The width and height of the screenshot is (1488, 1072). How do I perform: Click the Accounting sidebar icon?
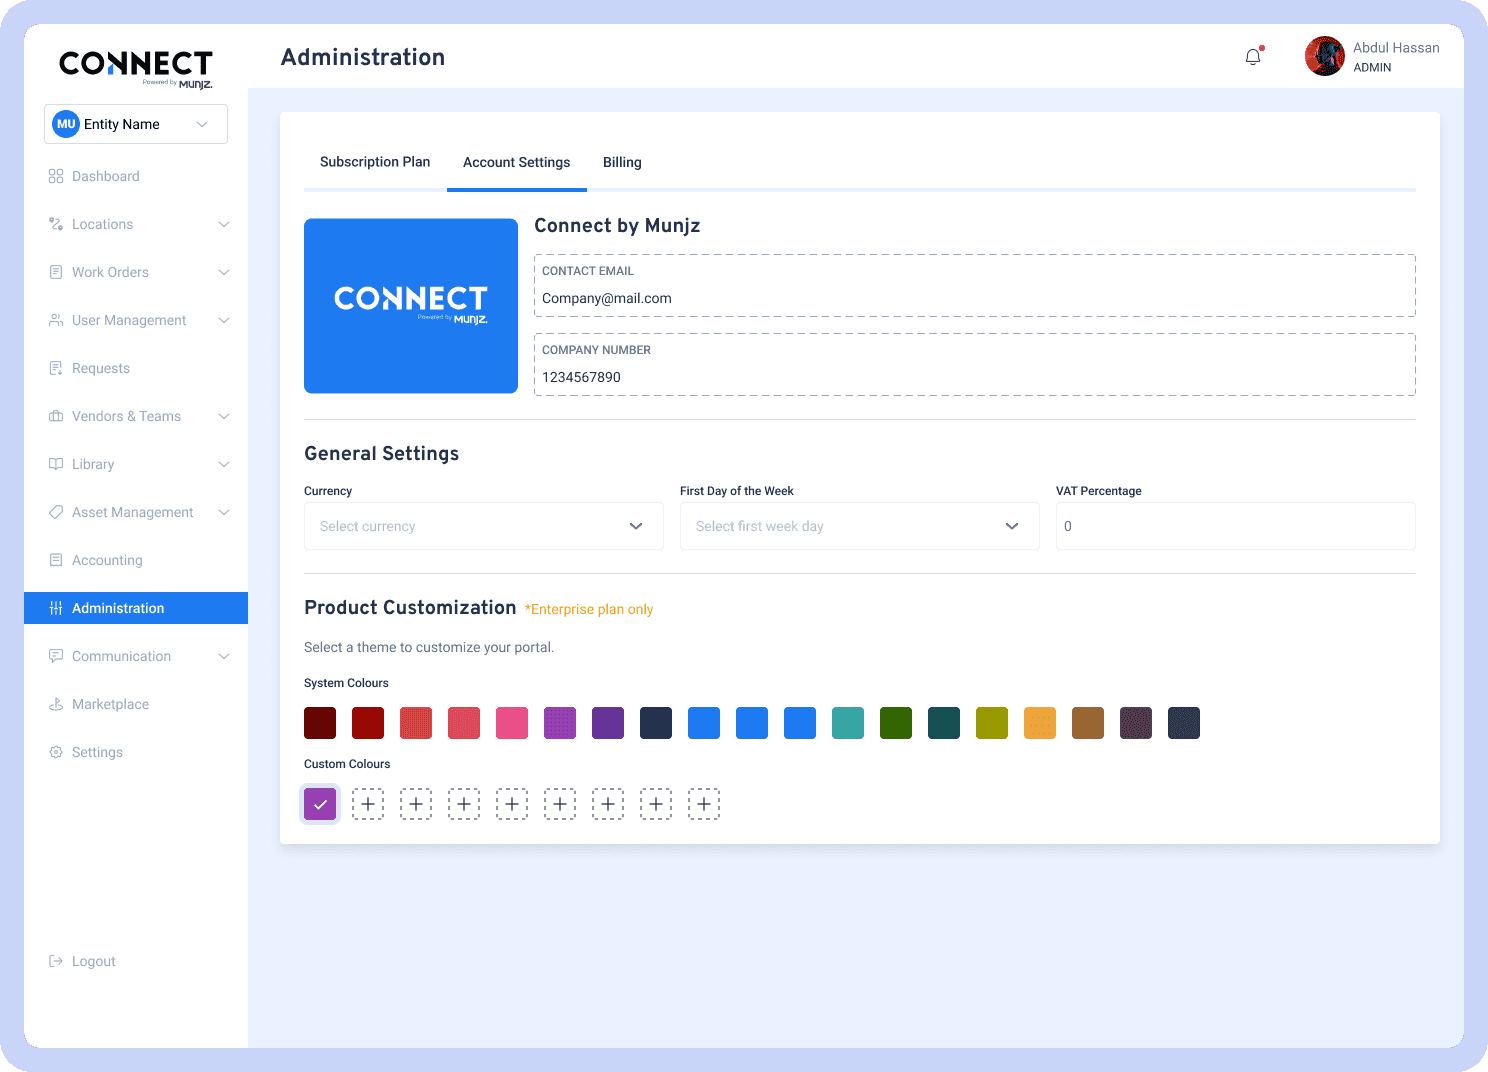click(56, 560)
